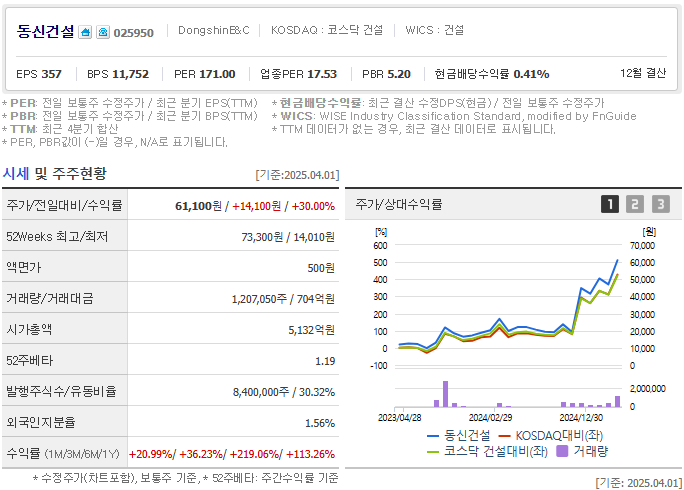Switch to chart tab 2
The width and height of the screenshot is (684, 490).
click(x=635, y=204)
